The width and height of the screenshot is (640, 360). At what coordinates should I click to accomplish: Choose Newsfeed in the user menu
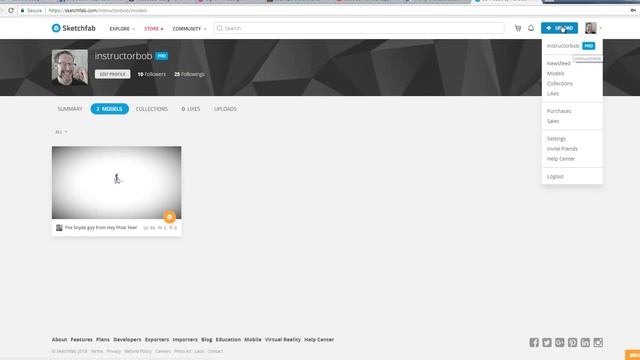559,63
